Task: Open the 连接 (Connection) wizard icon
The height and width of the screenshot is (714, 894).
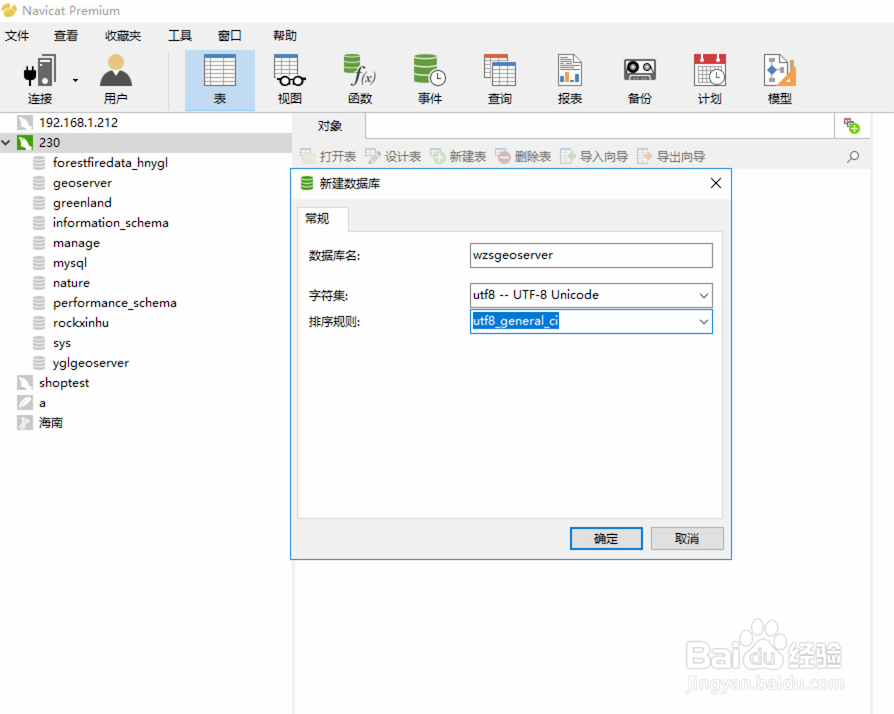Action: [x=37, y=78]
